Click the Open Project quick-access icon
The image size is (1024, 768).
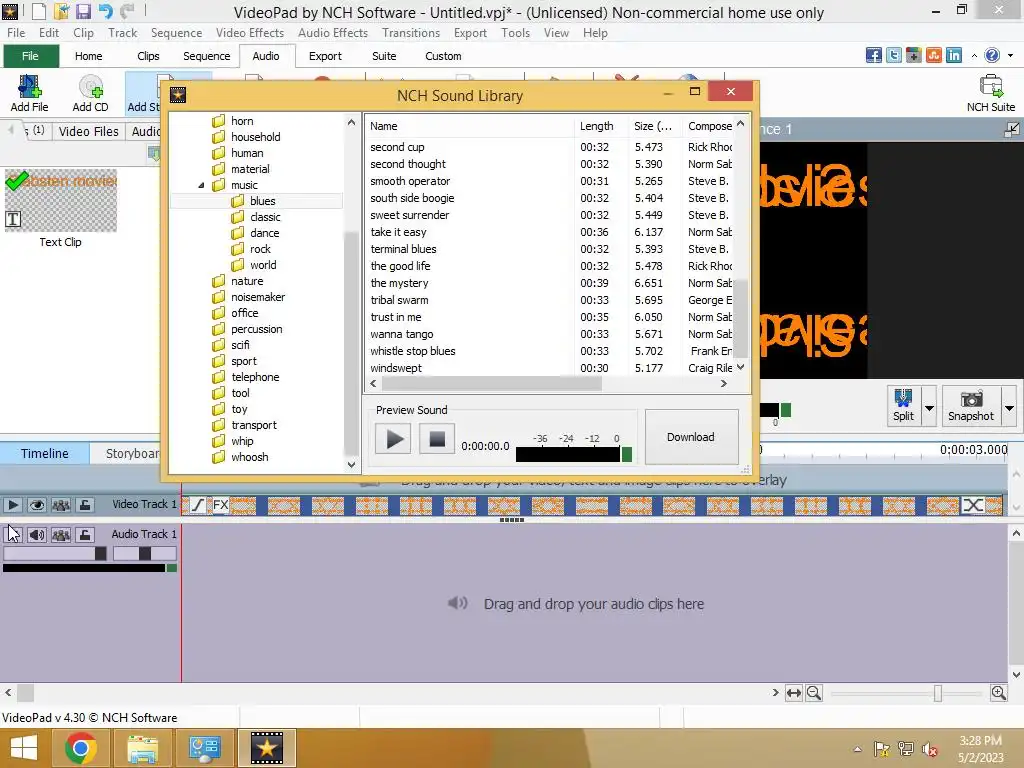(x=61, y=11)
